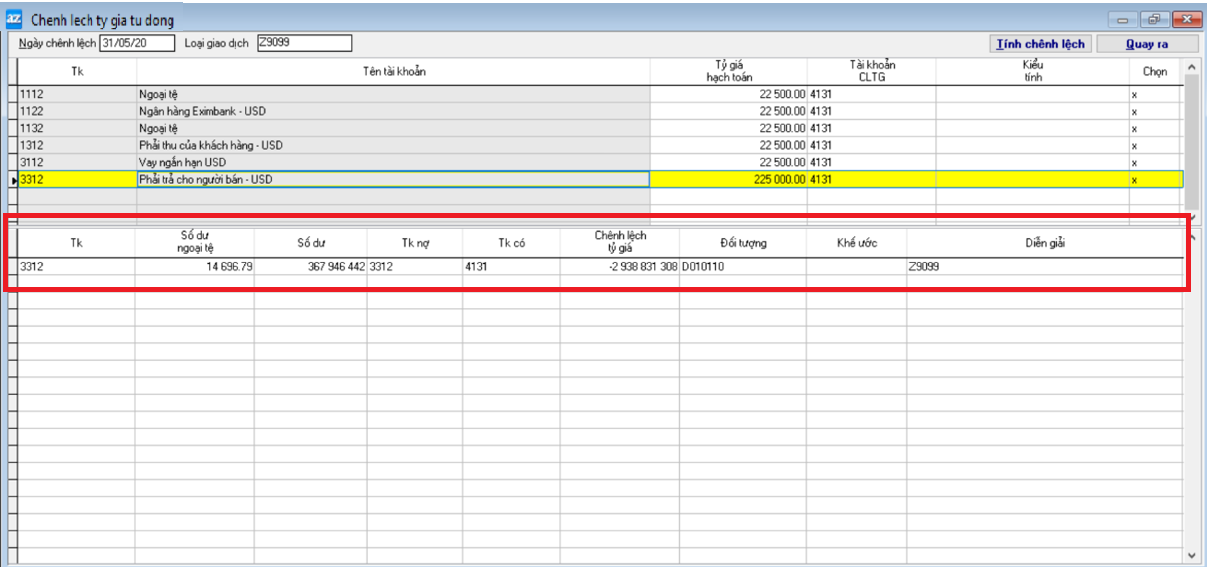This screenshot has width=1207, height=567.
Task: Toggle the Chọn mark for account 1122
Action: [1134, 112]
